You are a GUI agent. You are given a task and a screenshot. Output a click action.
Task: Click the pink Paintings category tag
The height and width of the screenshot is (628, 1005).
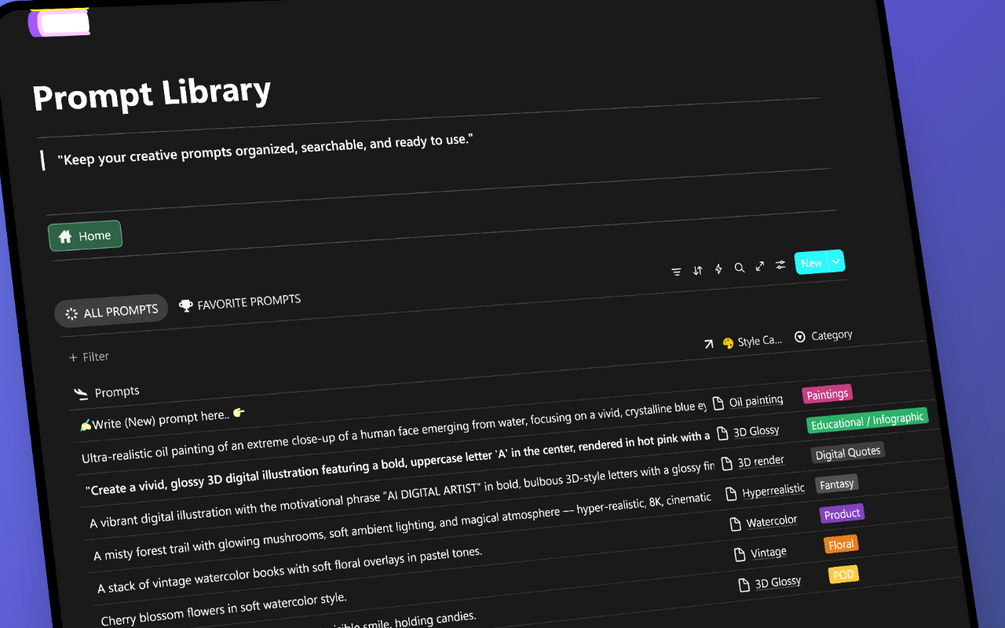coord(827,394)
